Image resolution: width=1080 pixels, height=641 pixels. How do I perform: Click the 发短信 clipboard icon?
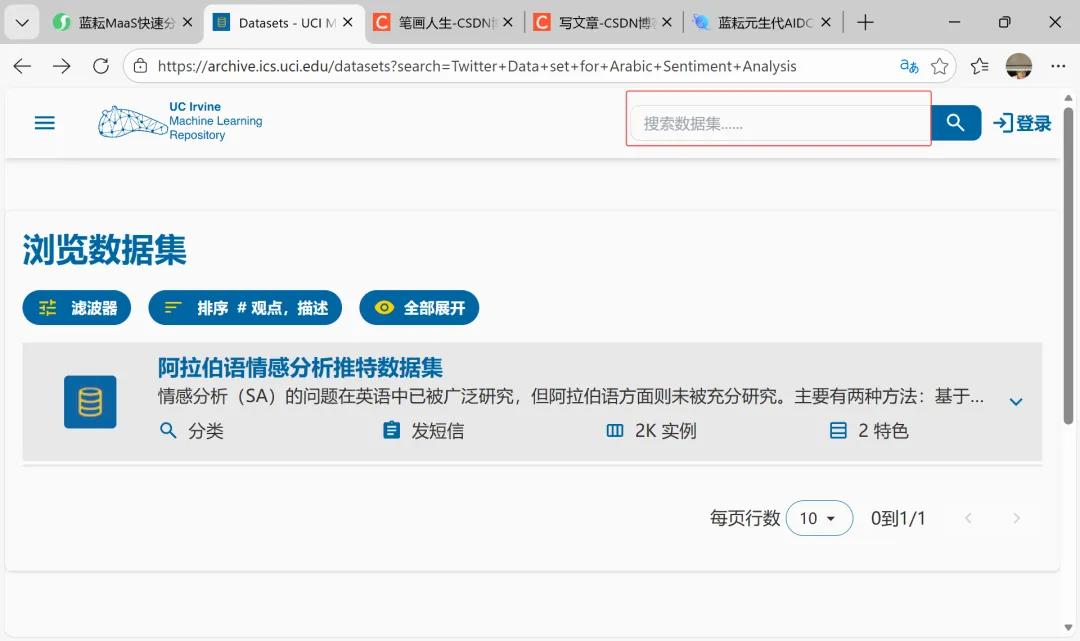tap(391, 430)
